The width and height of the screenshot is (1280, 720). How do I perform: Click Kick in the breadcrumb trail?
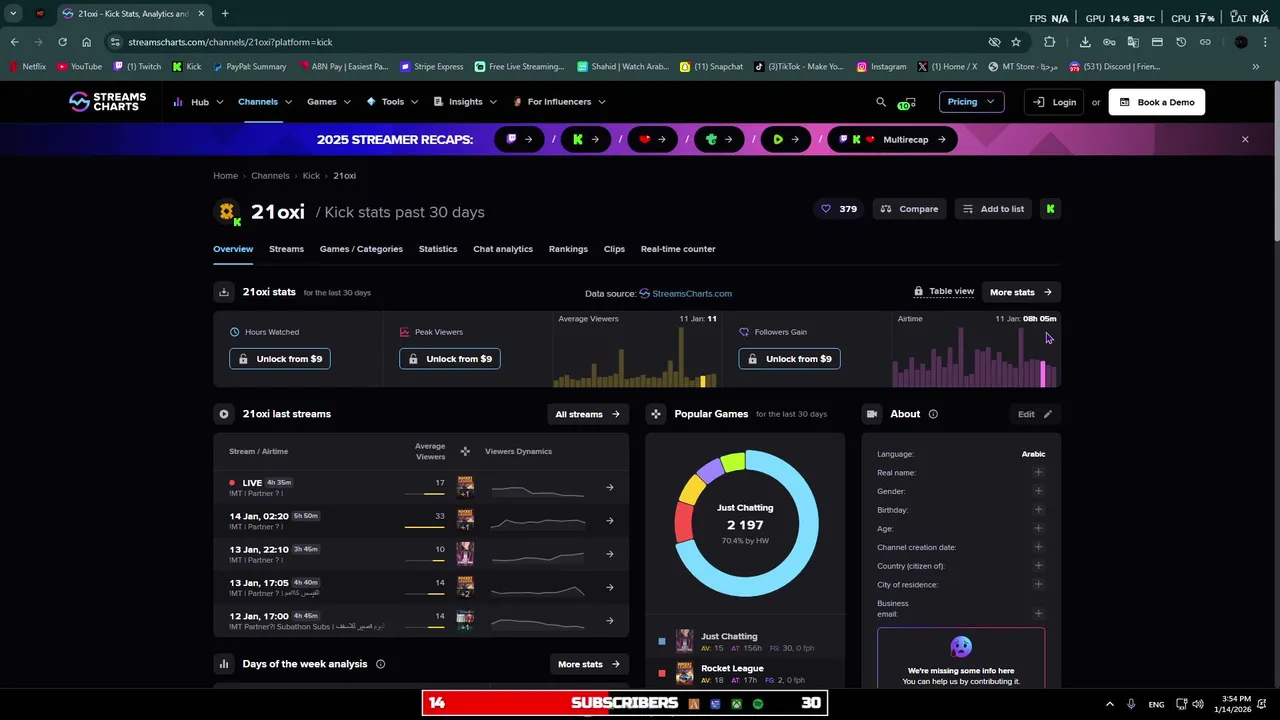pyautogui.click(x=311, y=176)
